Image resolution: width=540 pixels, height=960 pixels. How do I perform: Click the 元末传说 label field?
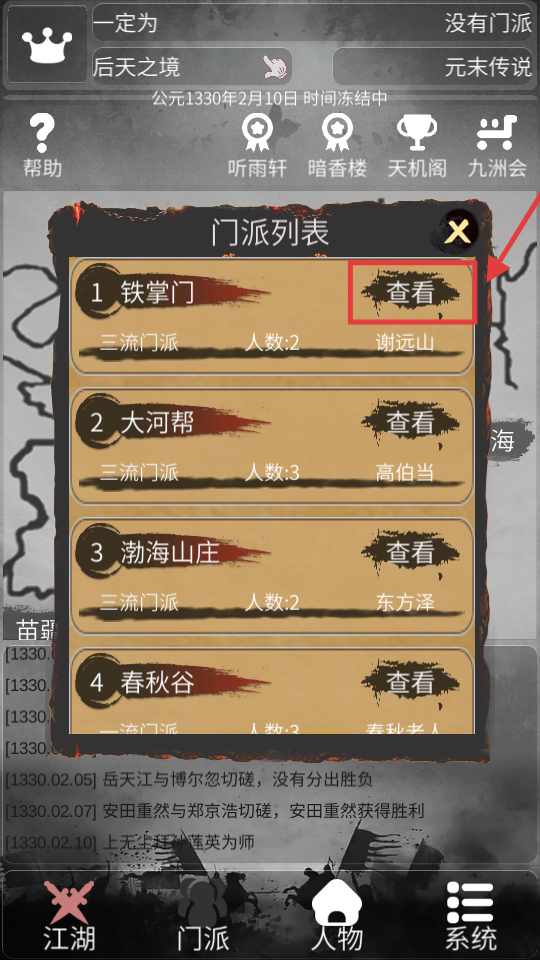[x=432, y=66]
